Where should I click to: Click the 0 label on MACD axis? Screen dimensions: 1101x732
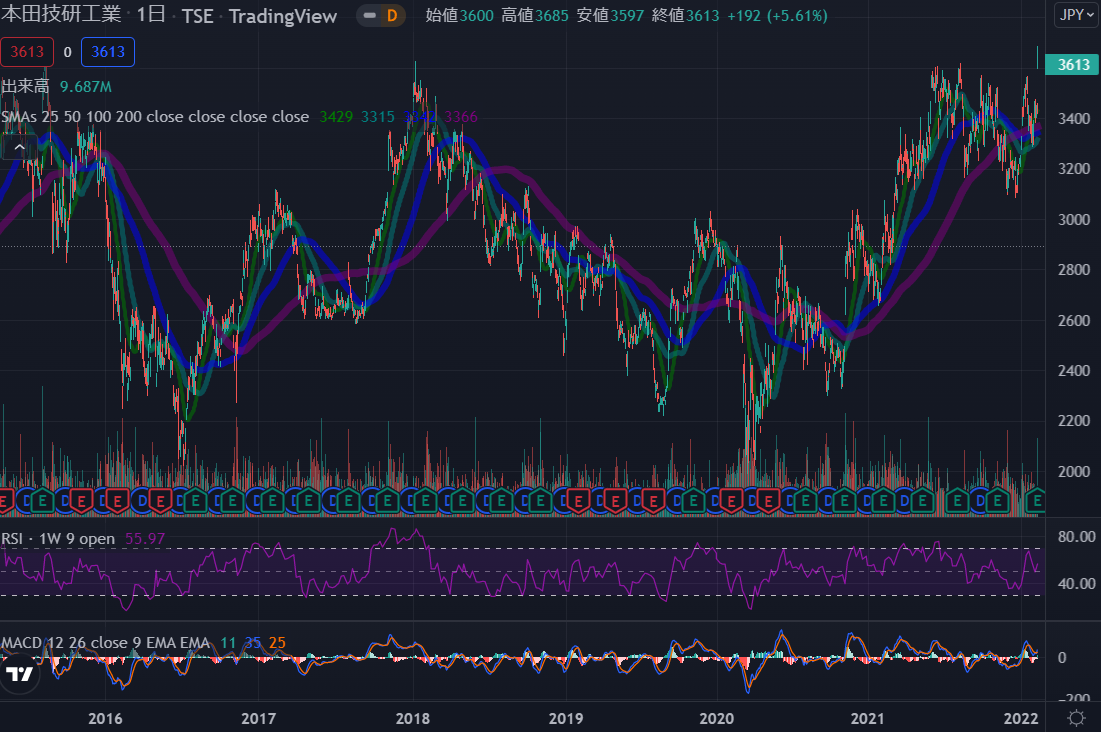(x=1062, y=658)
